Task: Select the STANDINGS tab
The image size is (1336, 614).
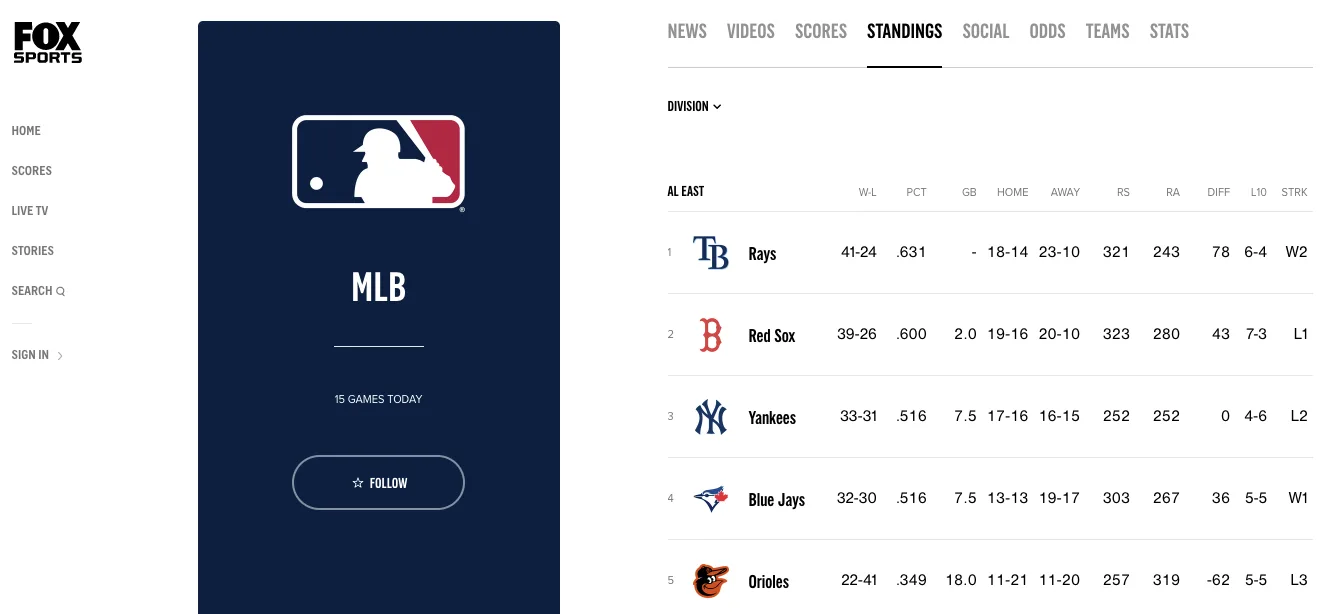Action: [x=904, y=31]
